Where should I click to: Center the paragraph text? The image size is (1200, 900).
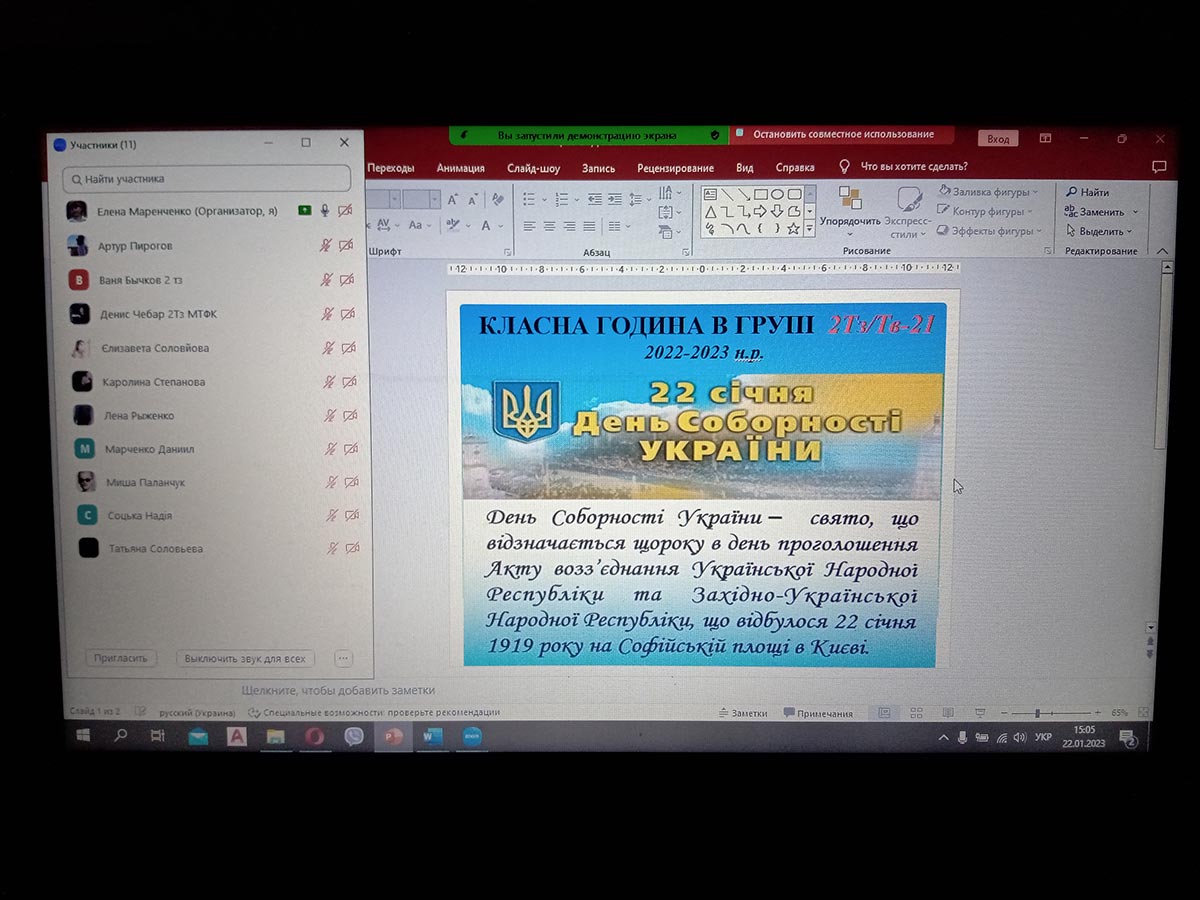pos(549,226)
